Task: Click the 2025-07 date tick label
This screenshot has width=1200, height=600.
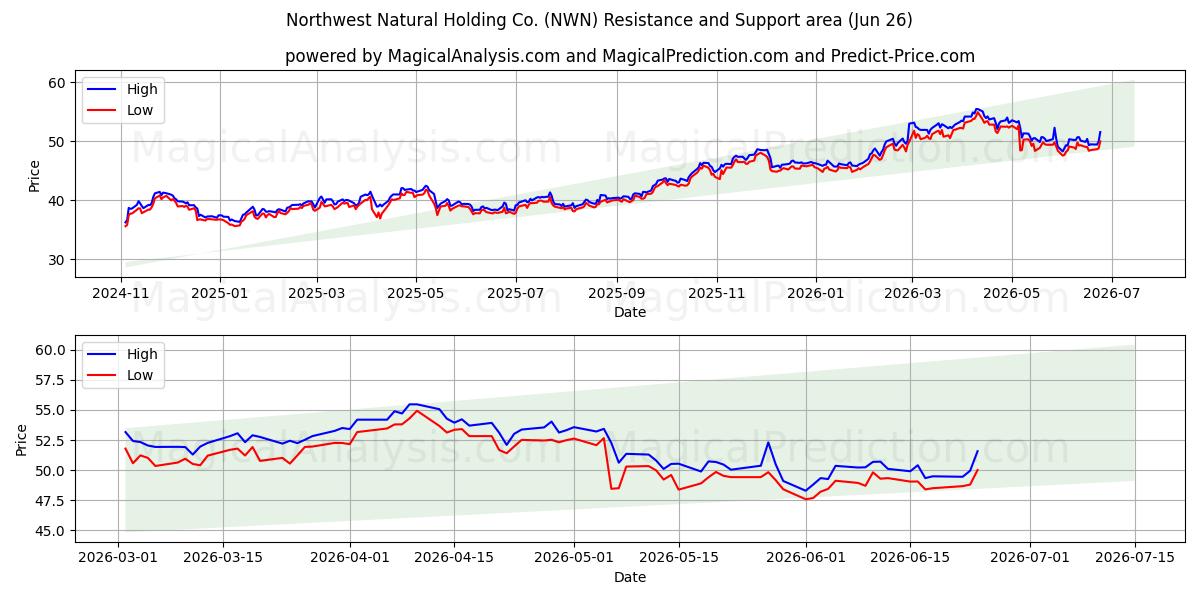Action: pyautogui.click(x=516, y=294)
